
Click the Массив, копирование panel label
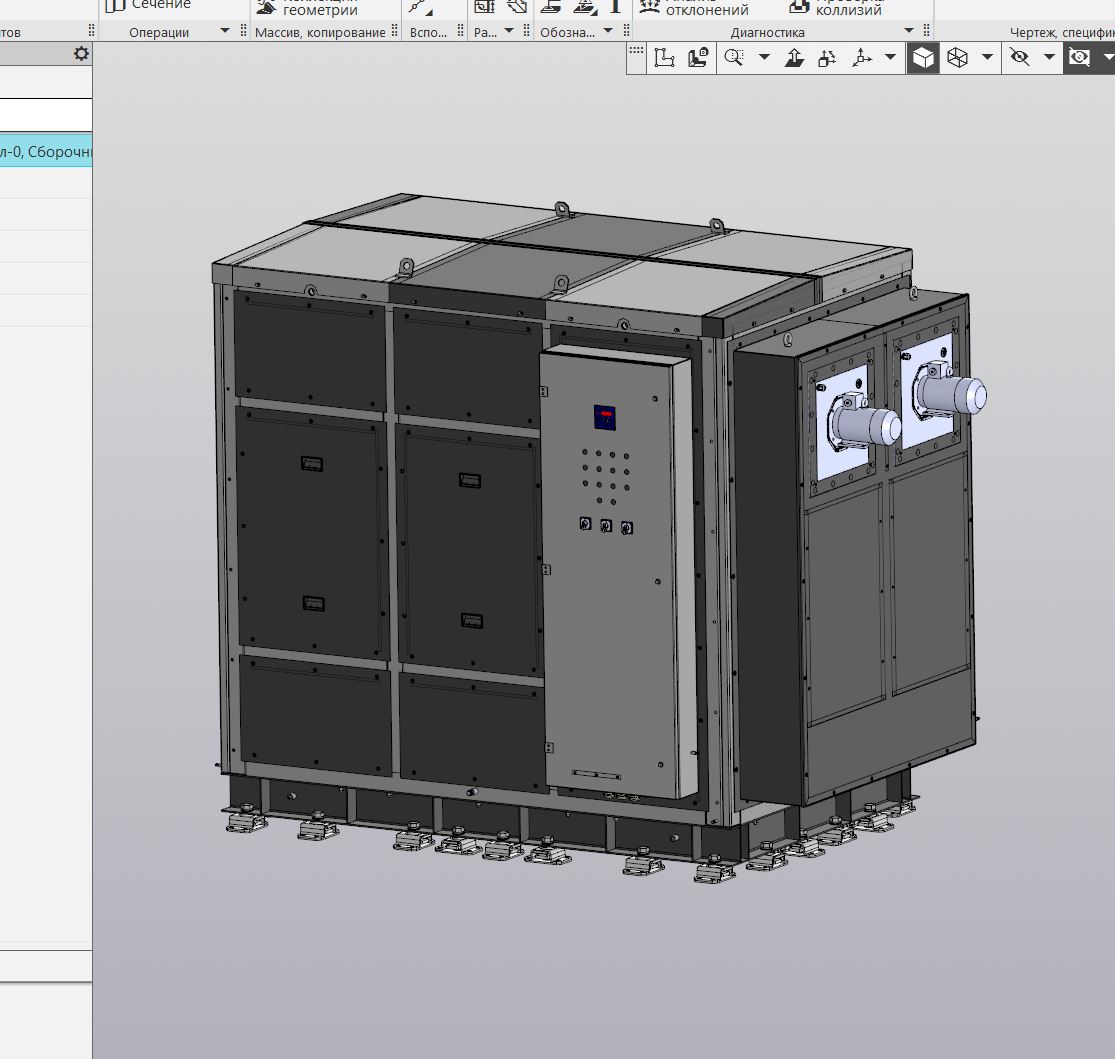pyautogui.click(x=320, y=32)
